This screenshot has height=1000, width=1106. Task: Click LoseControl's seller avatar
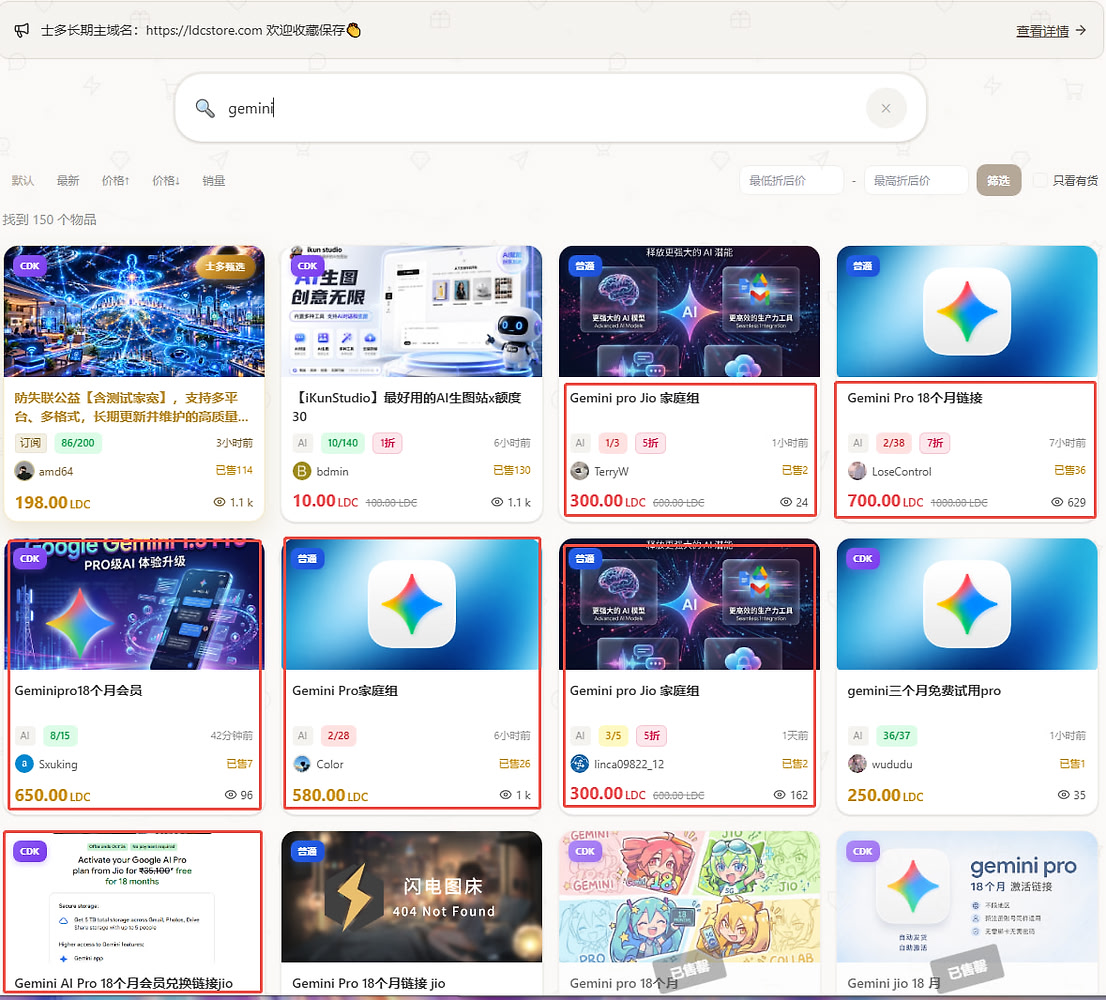pos(857,471)
